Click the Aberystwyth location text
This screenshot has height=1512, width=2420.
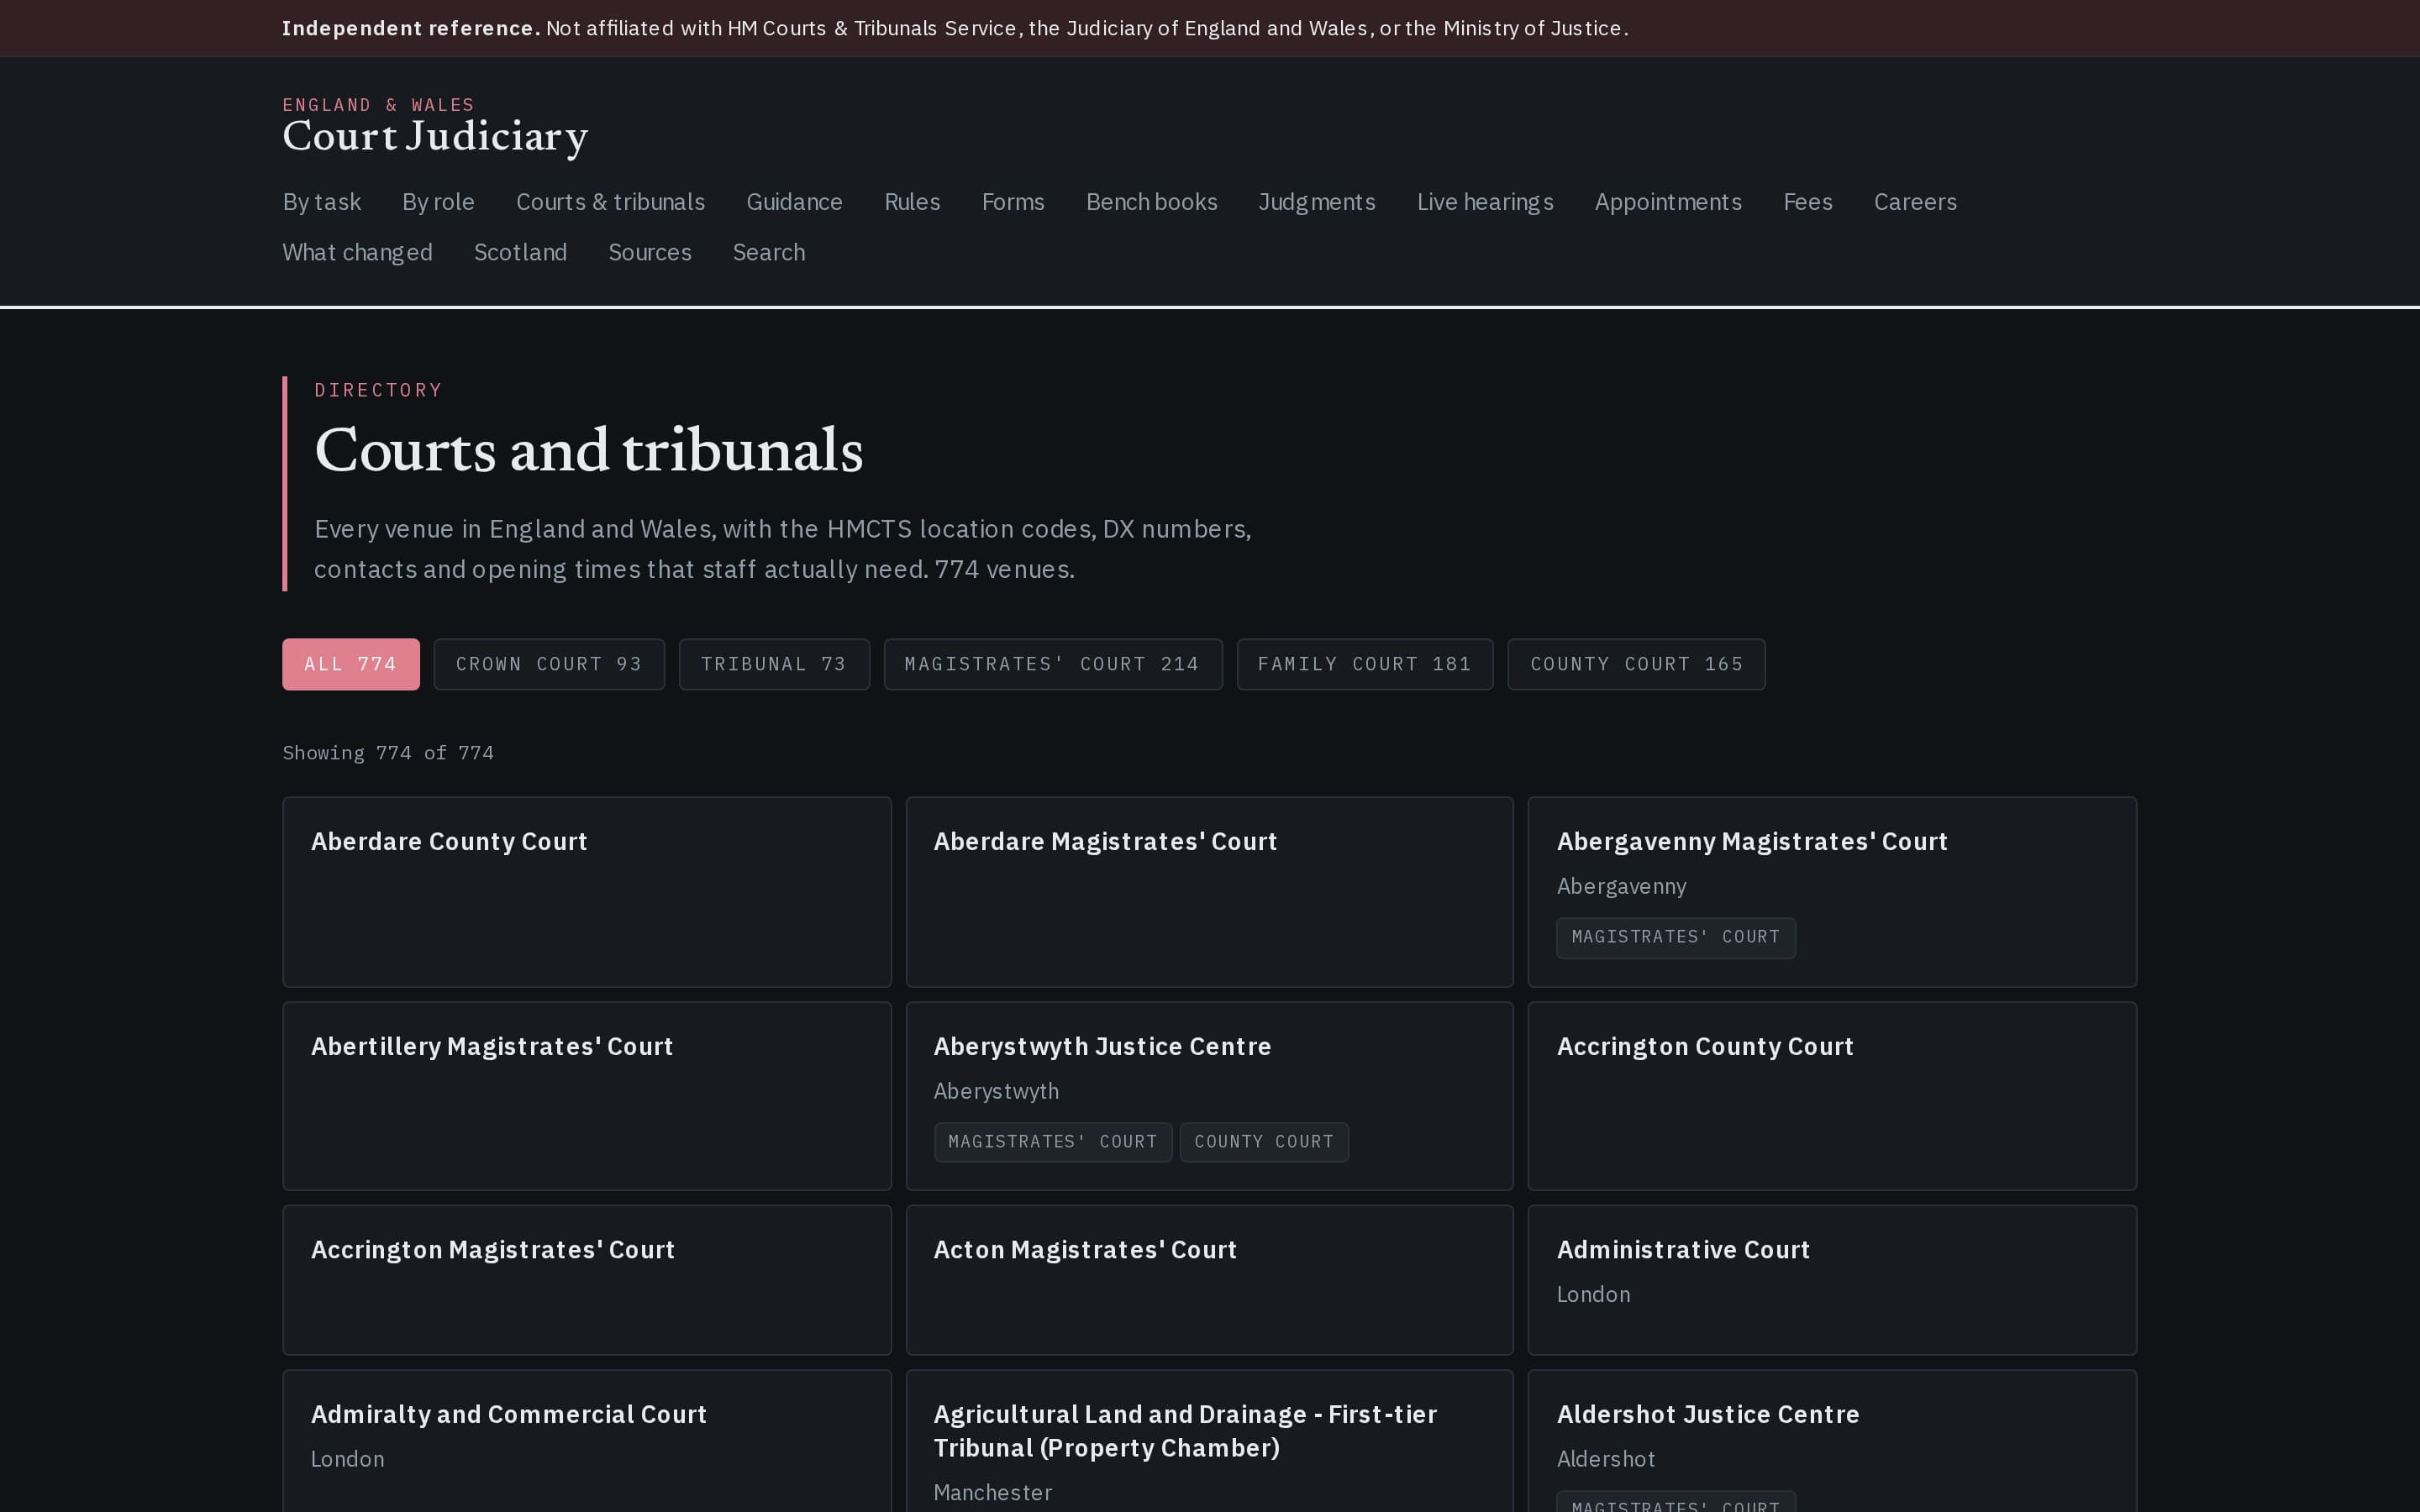coord(996,1091)
